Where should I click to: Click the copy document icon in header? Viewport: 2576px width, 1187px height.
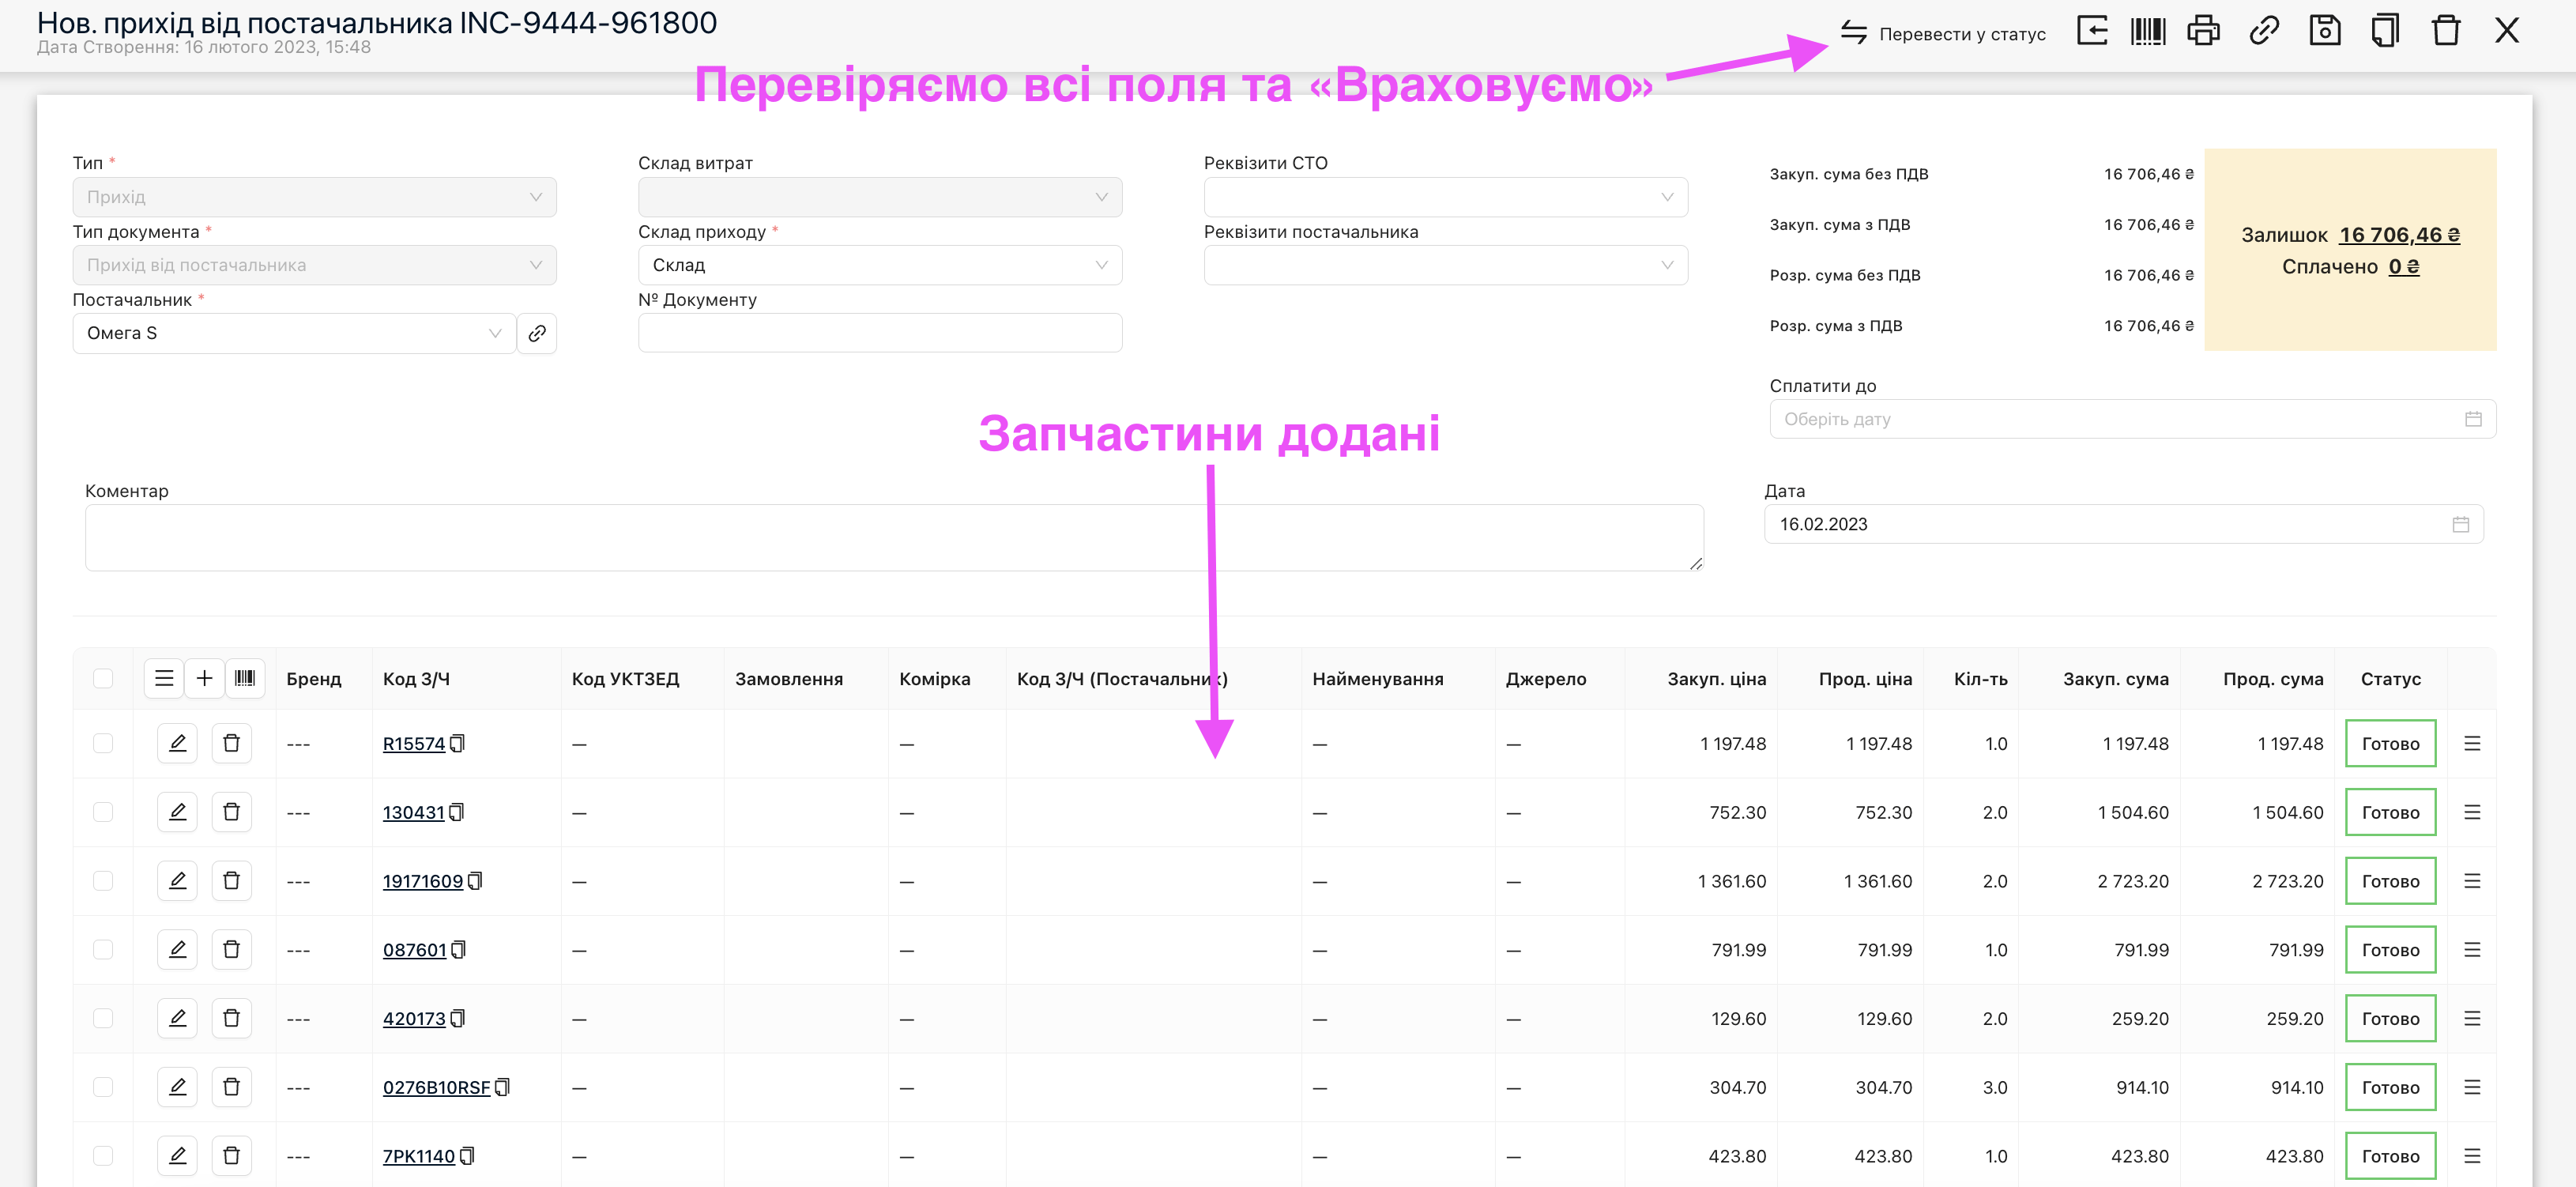tap(2385, 31)
